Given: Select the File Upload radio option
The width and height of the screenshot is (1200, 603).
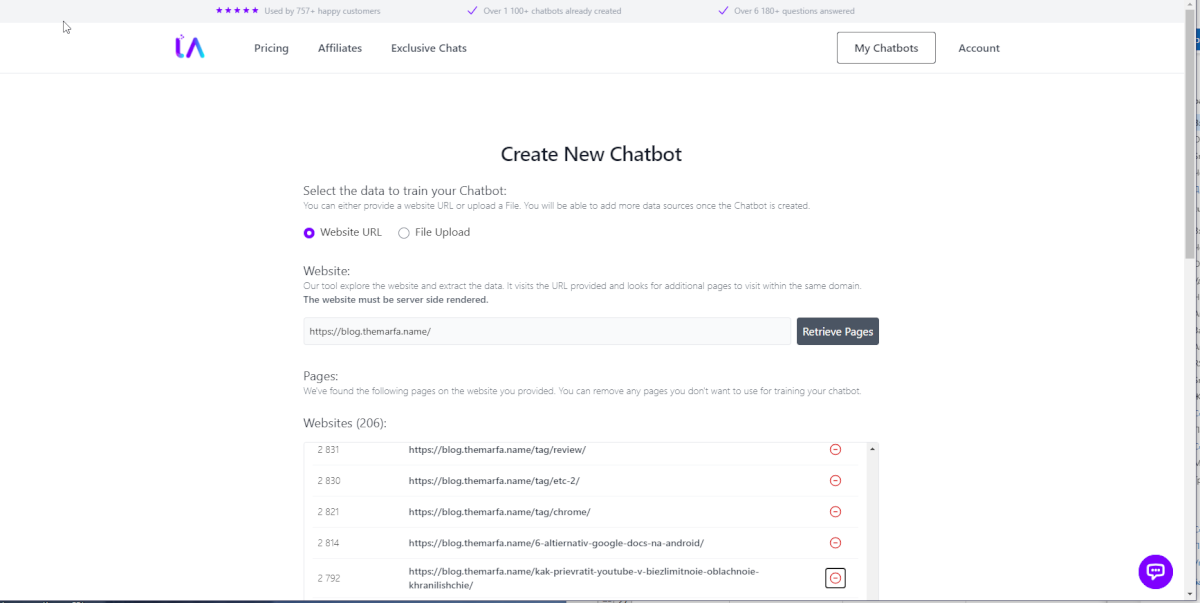Looking at the screenshot, I should [404, 233].
